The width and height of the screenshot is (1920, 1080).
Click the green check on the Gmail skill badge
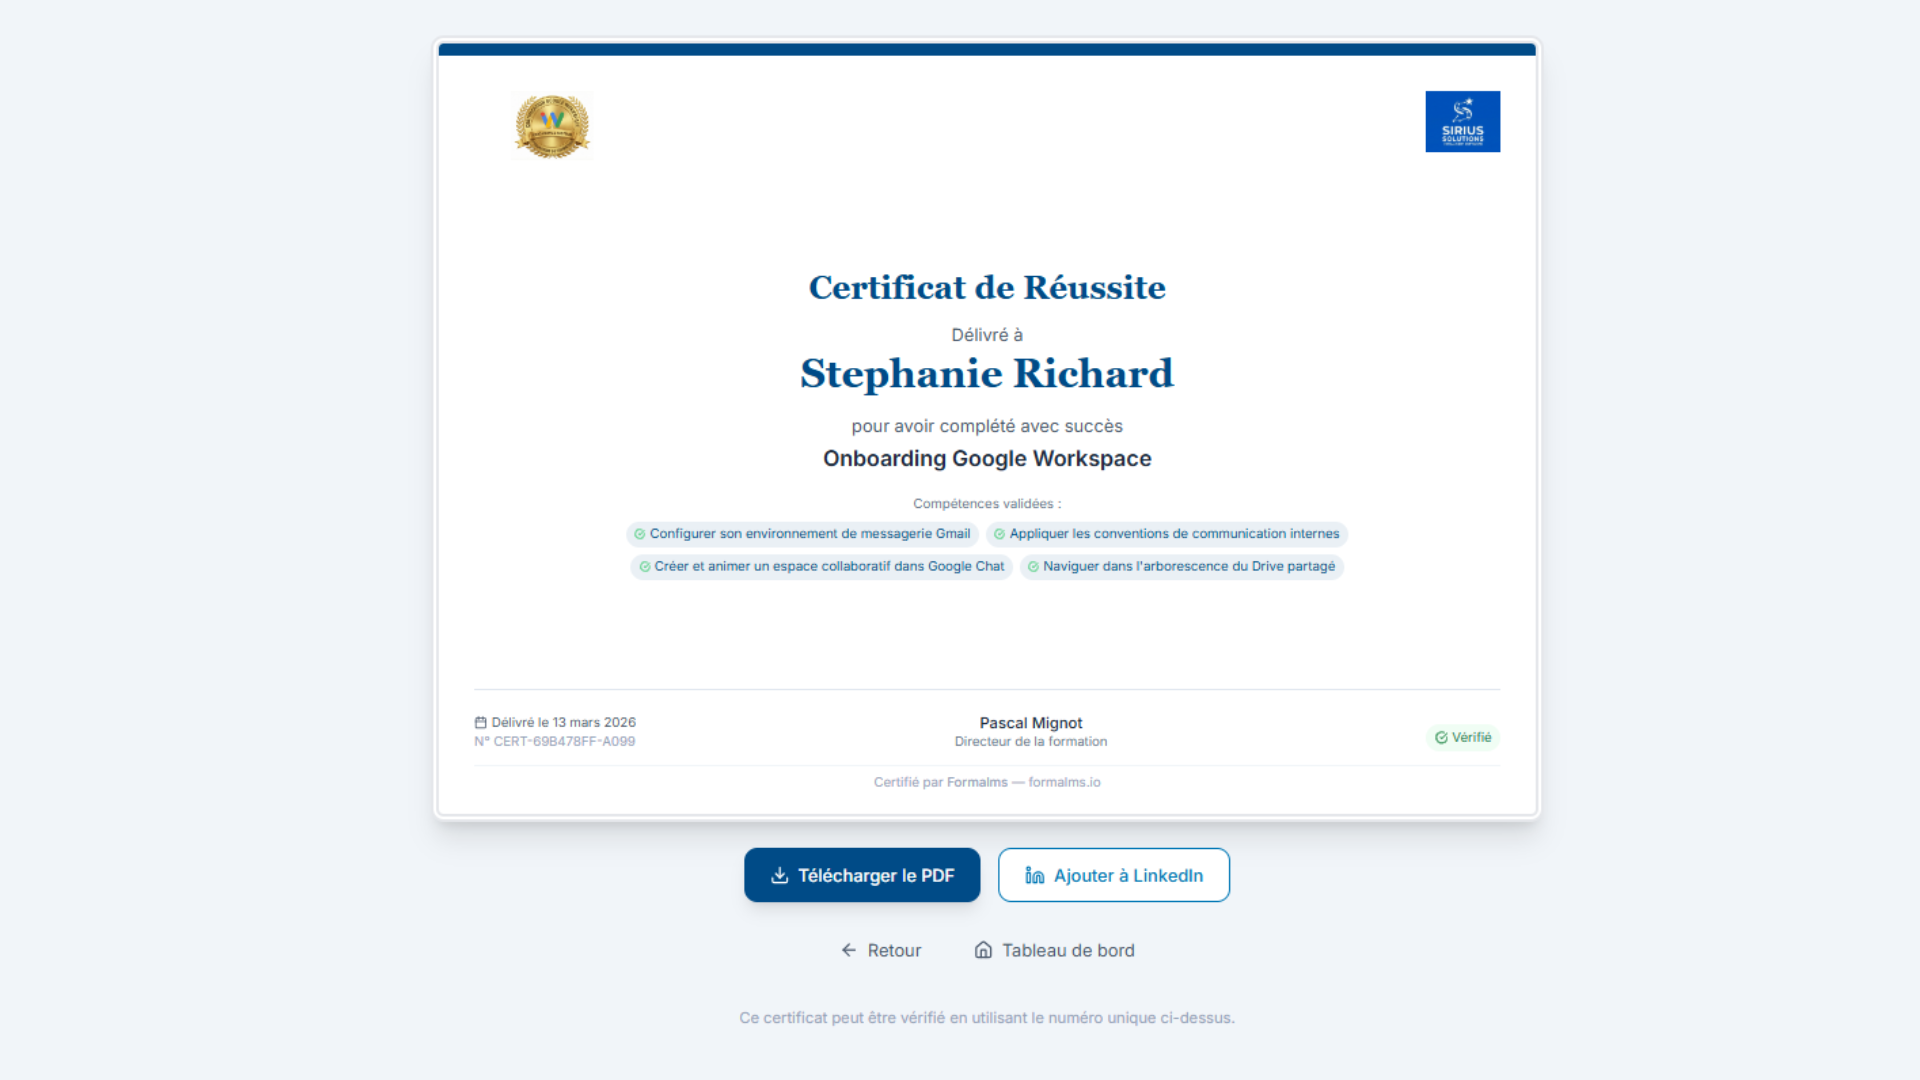pyautogui.click(x=640, y=534)
